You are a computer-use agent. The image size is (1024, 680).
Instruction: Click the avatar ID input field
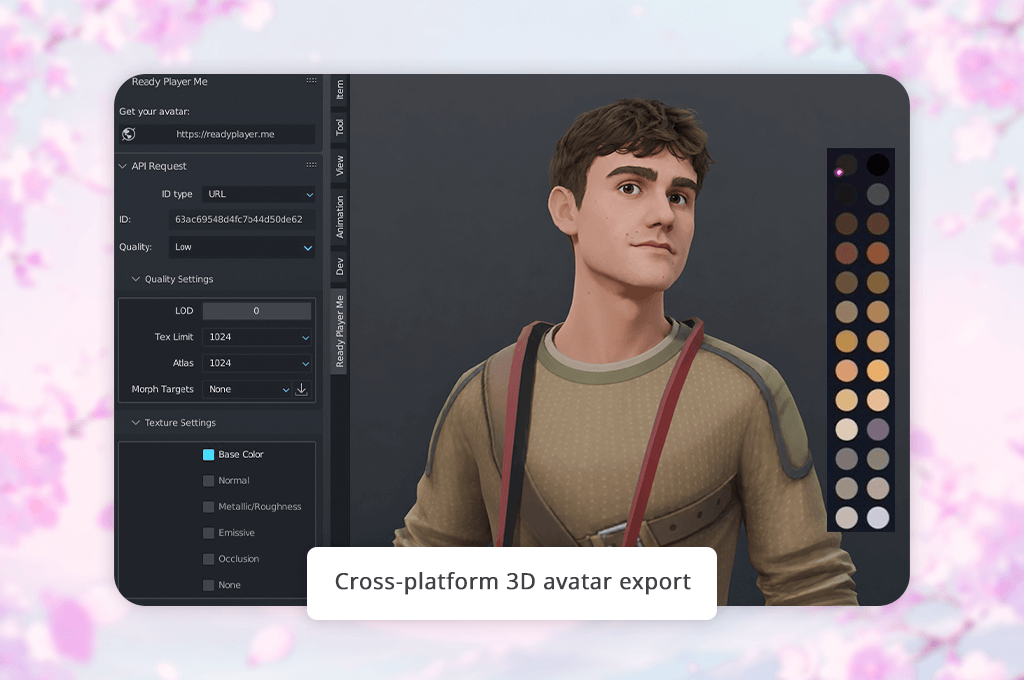[242, 219]
